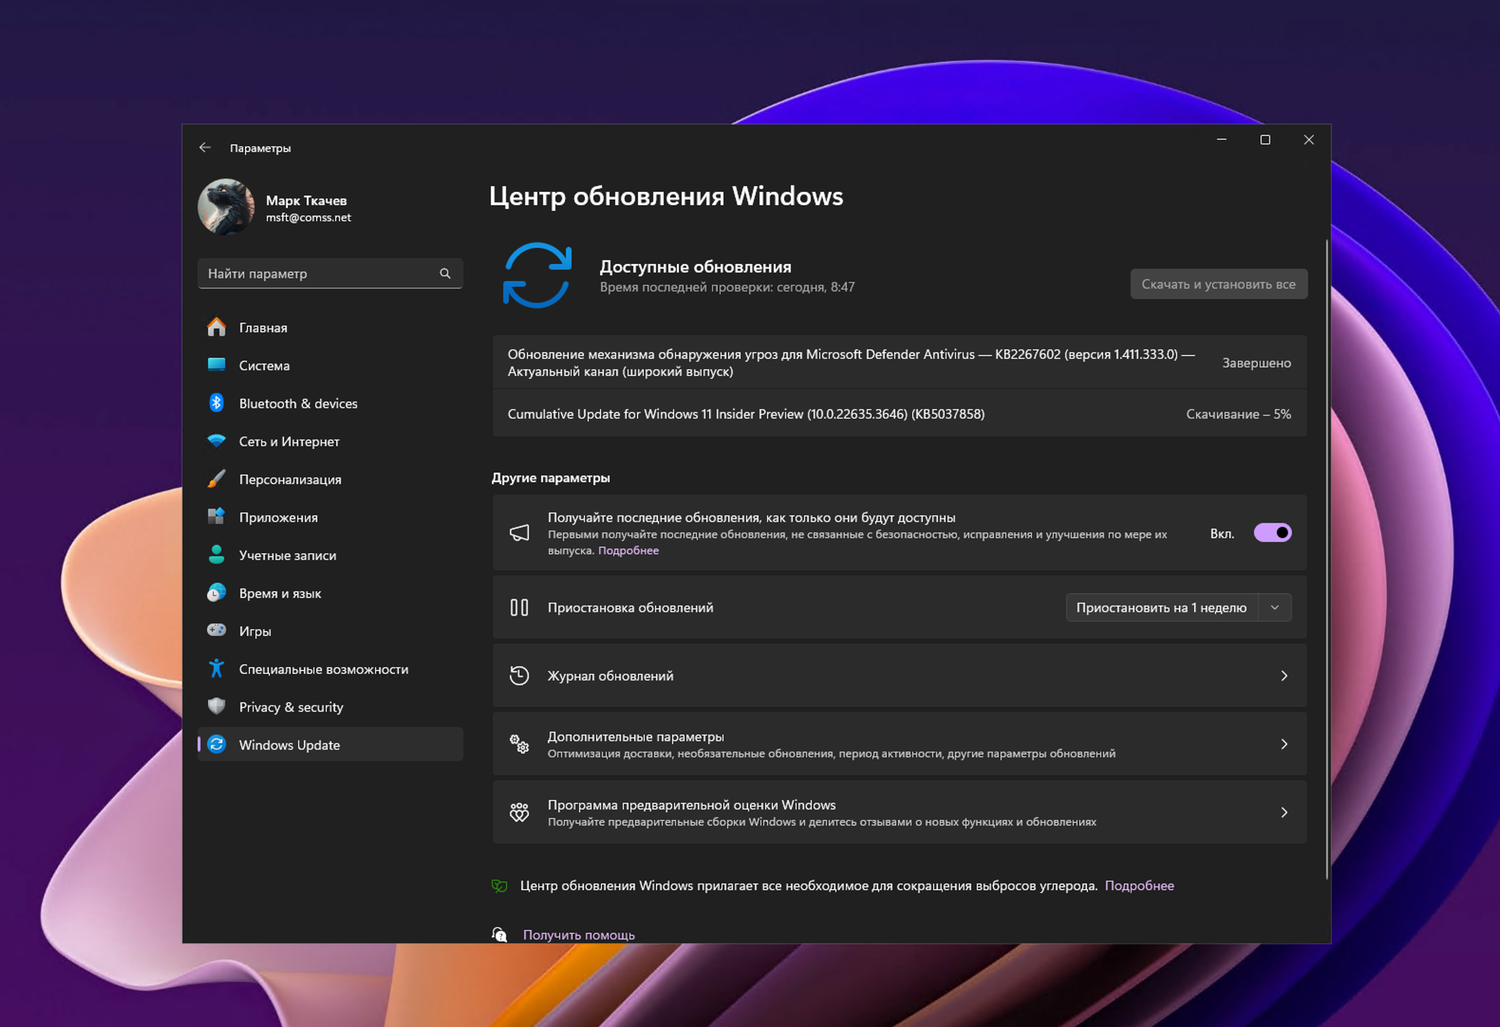Maximize the Параметры window
This screenshot has width=1500, height=1027.
pos(1265,140)
